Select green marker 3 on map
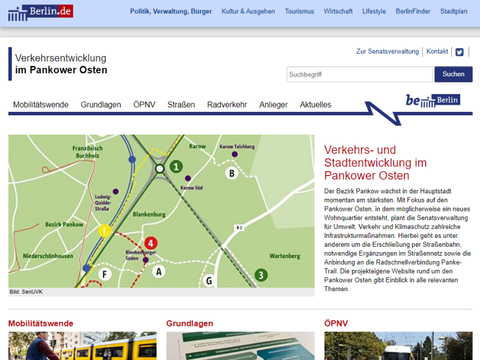Image resolution: width=480 pixels, height=360 pixels. point(261,275)
